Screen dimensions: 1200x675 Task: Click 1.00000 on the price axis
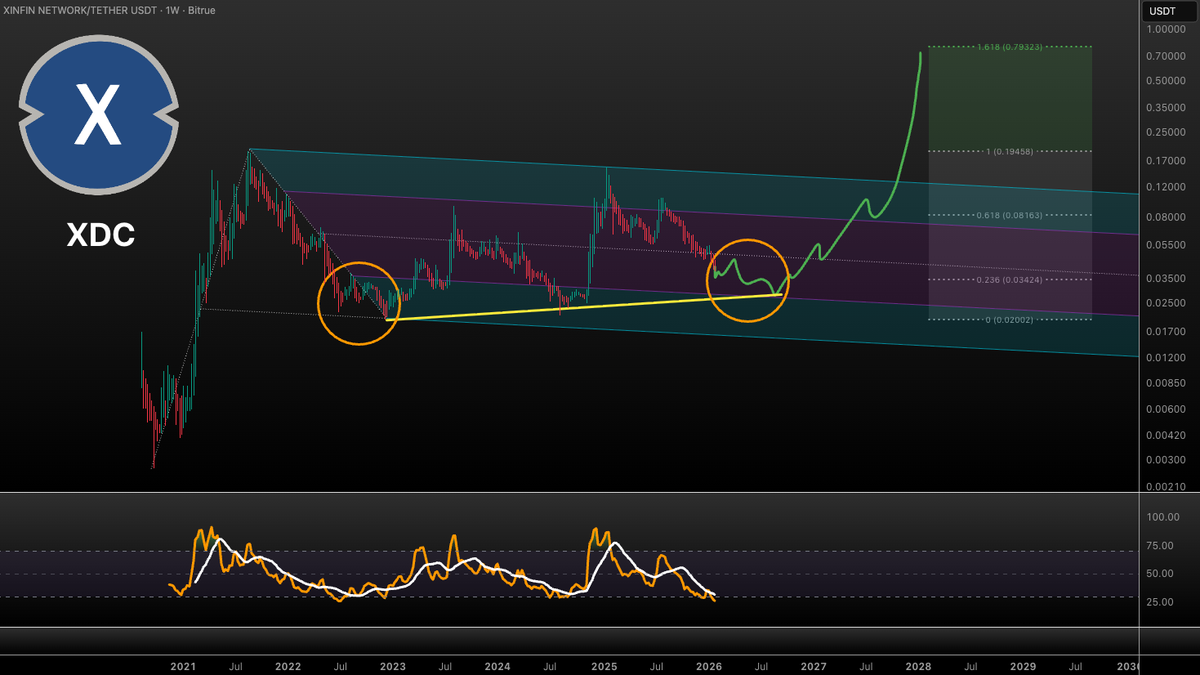pos(1166,30)
